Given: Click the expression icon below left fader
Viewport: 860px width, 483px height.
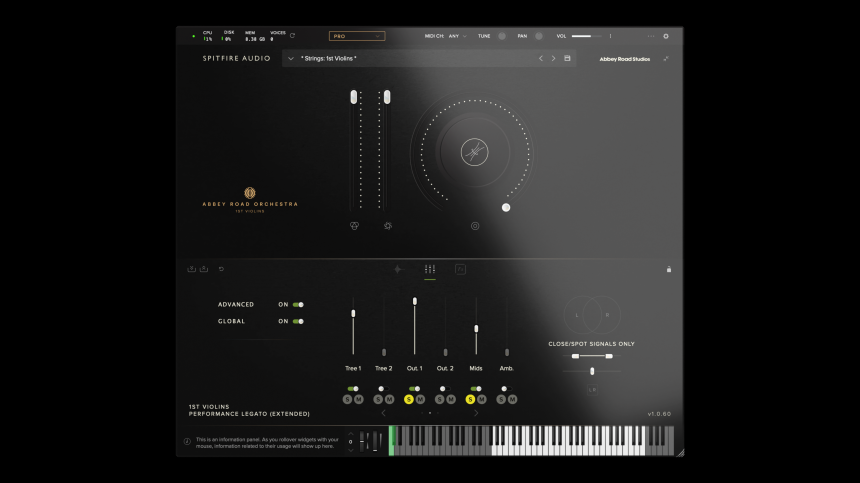Looking at the screenshot, I should click(x=354, y=226).
